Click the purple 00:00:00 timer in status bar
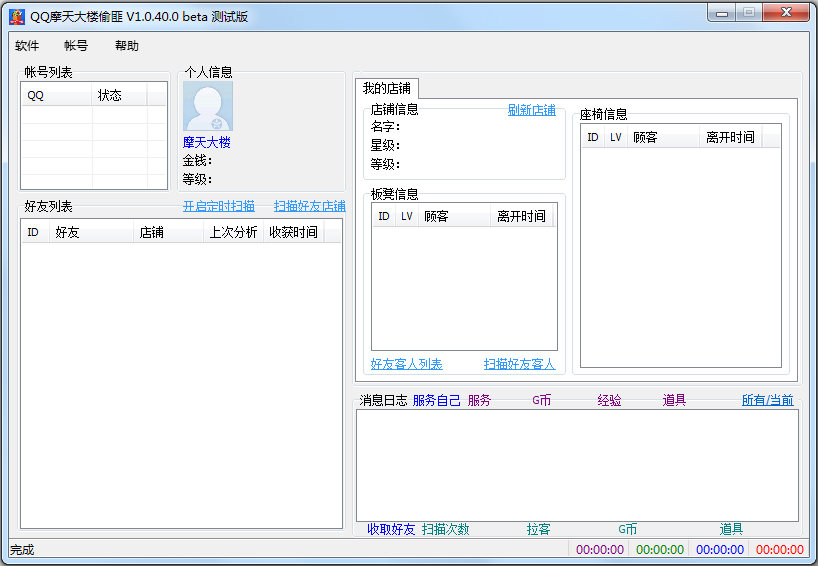Viewport: 818px width, 566px height. pos(600,549)
